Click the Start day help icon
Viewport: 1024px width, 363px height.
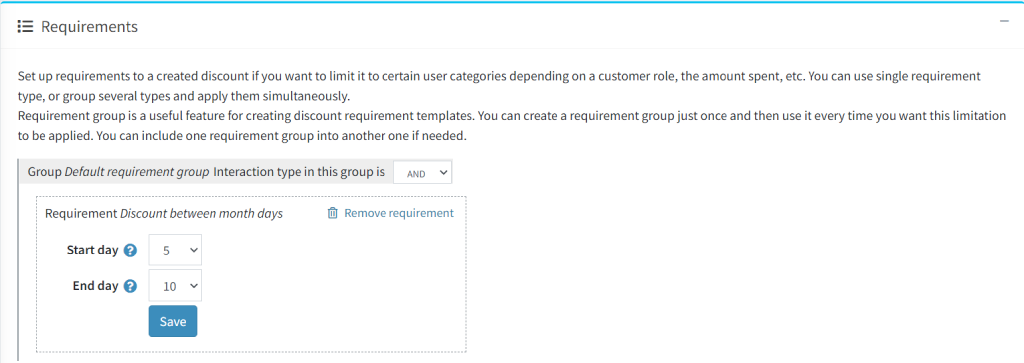(x=131, y=250)
